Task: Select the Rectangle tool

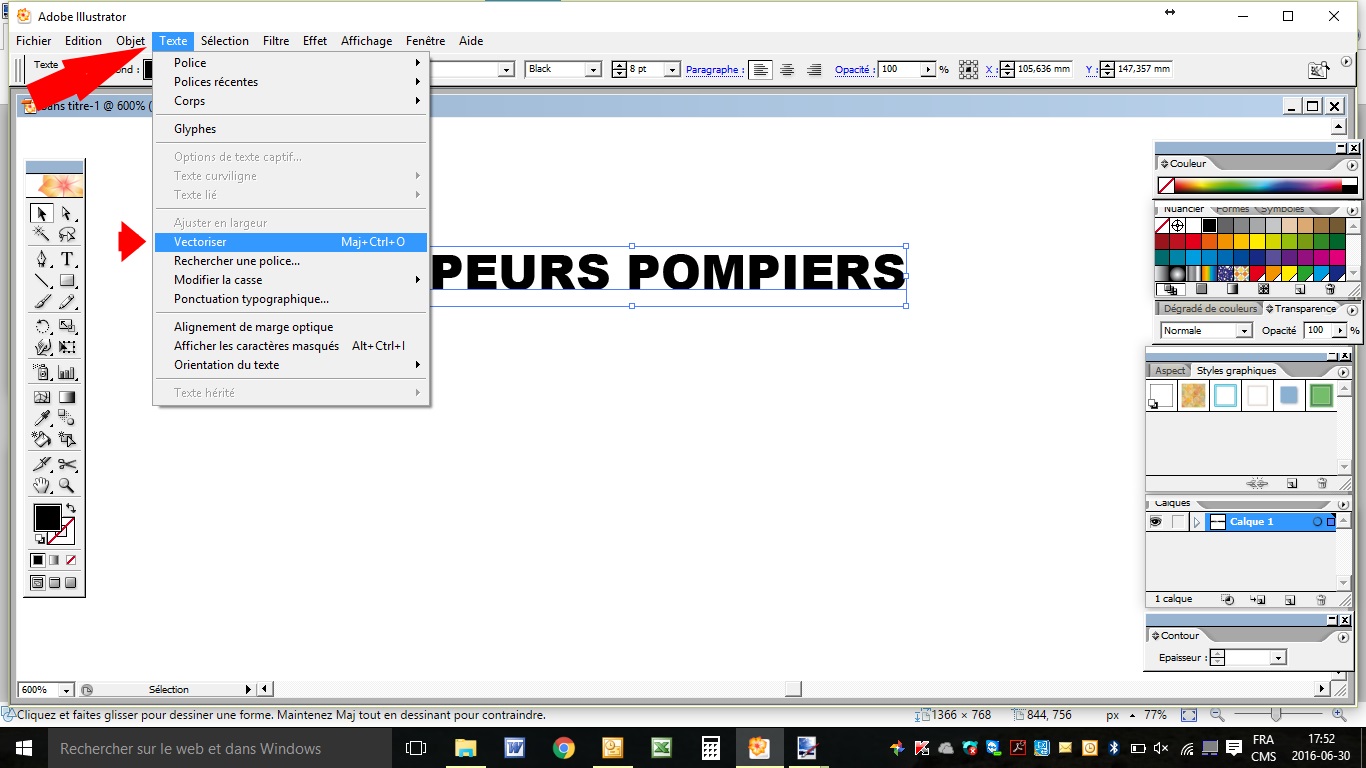Action: tap(67, 280)
